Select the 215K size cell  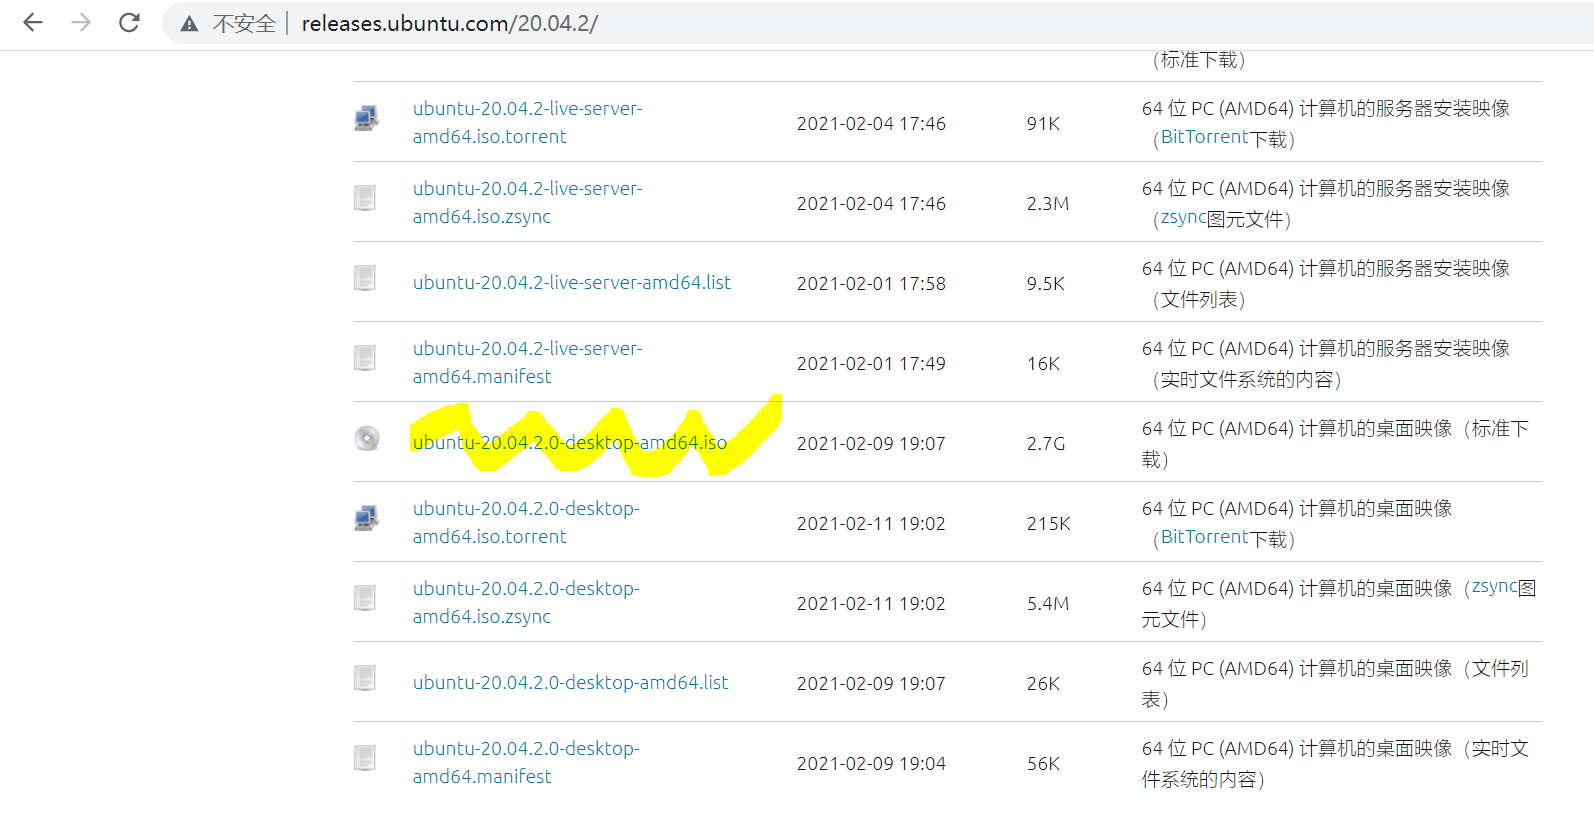[x=1048, y=523]
